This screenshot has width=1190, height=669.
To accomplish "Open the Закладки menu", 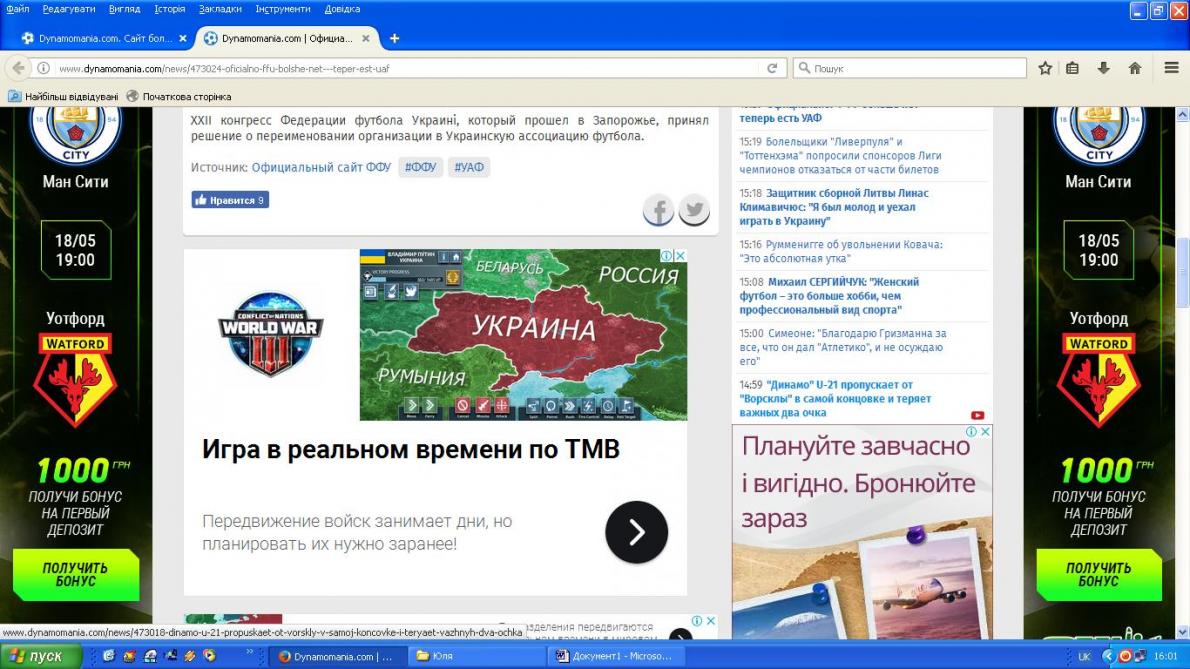I will (x=220, y=9).
